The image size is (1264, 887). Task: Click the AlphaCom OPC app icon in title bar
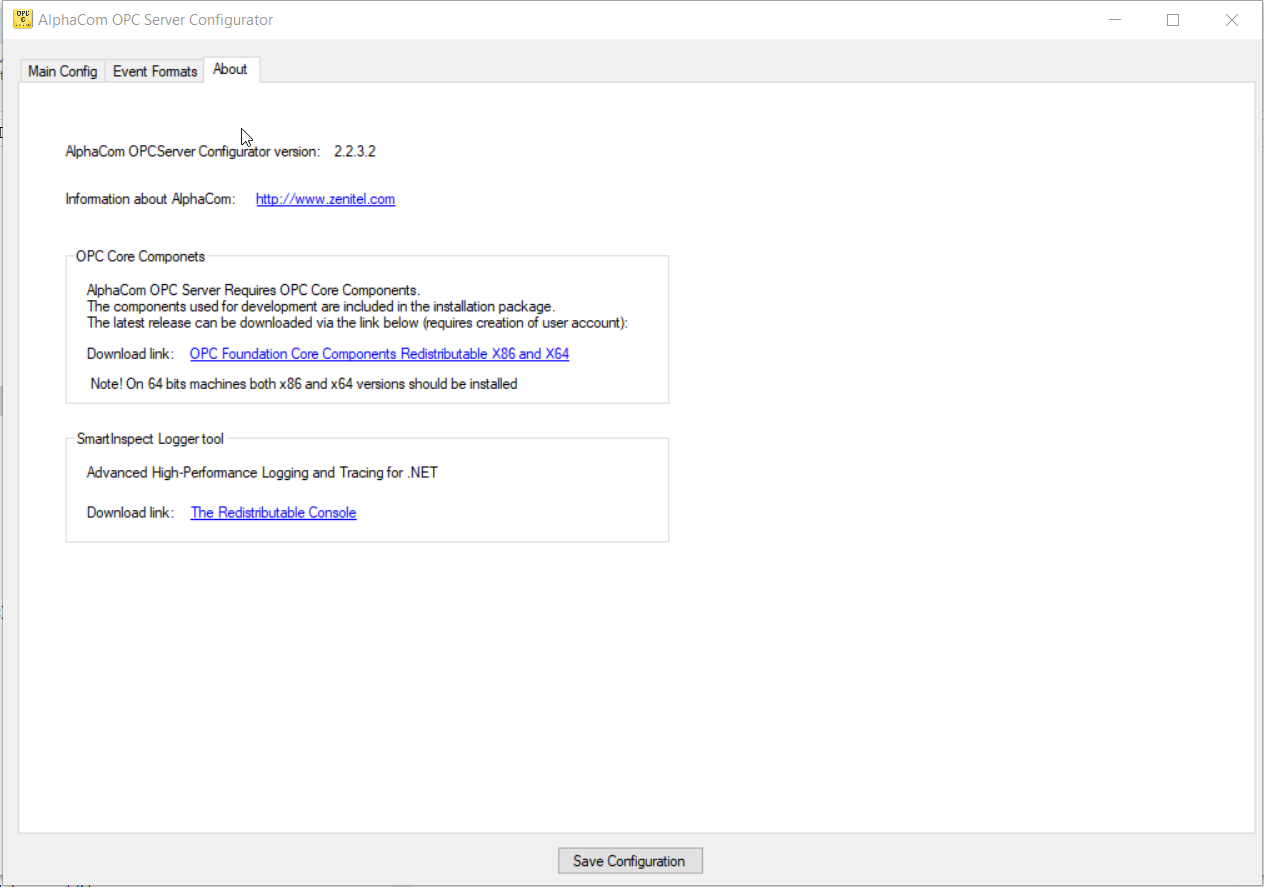(22, 19)
